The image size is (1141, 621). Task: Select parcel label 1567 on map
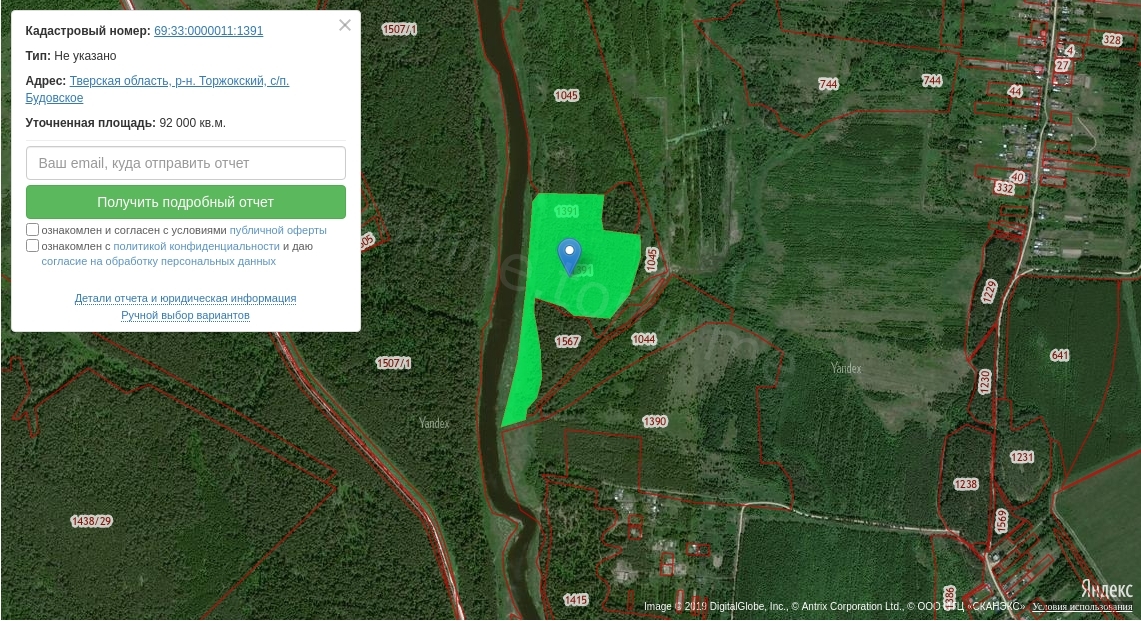coord(567,341)
